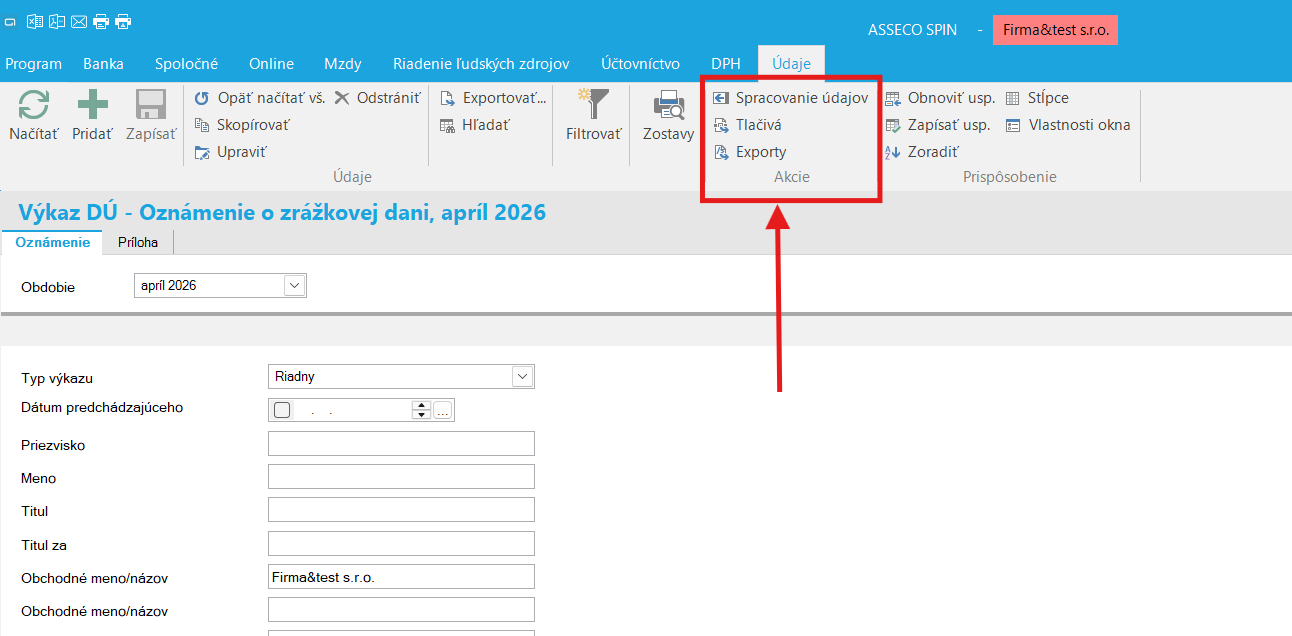Viewport: 1292px width, 636px height.
Task: Open Vlastnosti okna
Action: (1068, 125)
